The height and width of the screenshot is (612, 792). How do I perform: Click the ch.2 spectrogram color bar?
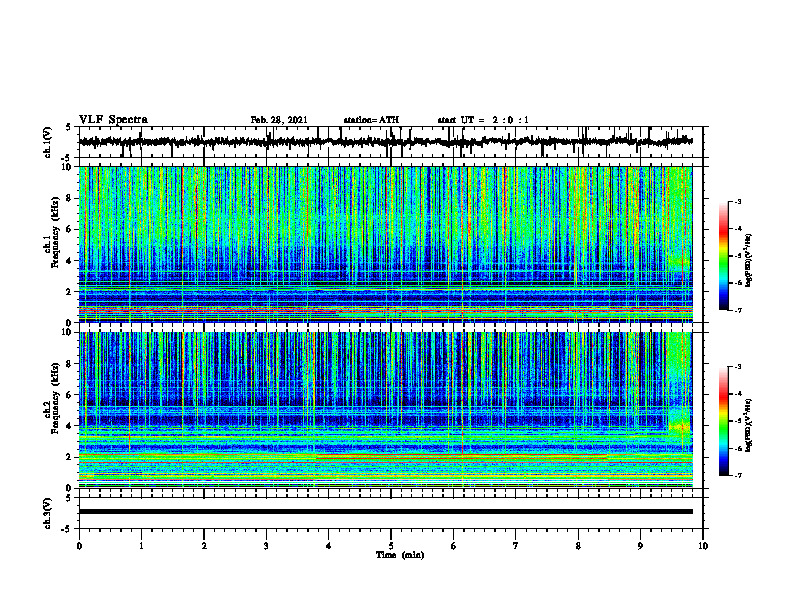coord(723,421)
